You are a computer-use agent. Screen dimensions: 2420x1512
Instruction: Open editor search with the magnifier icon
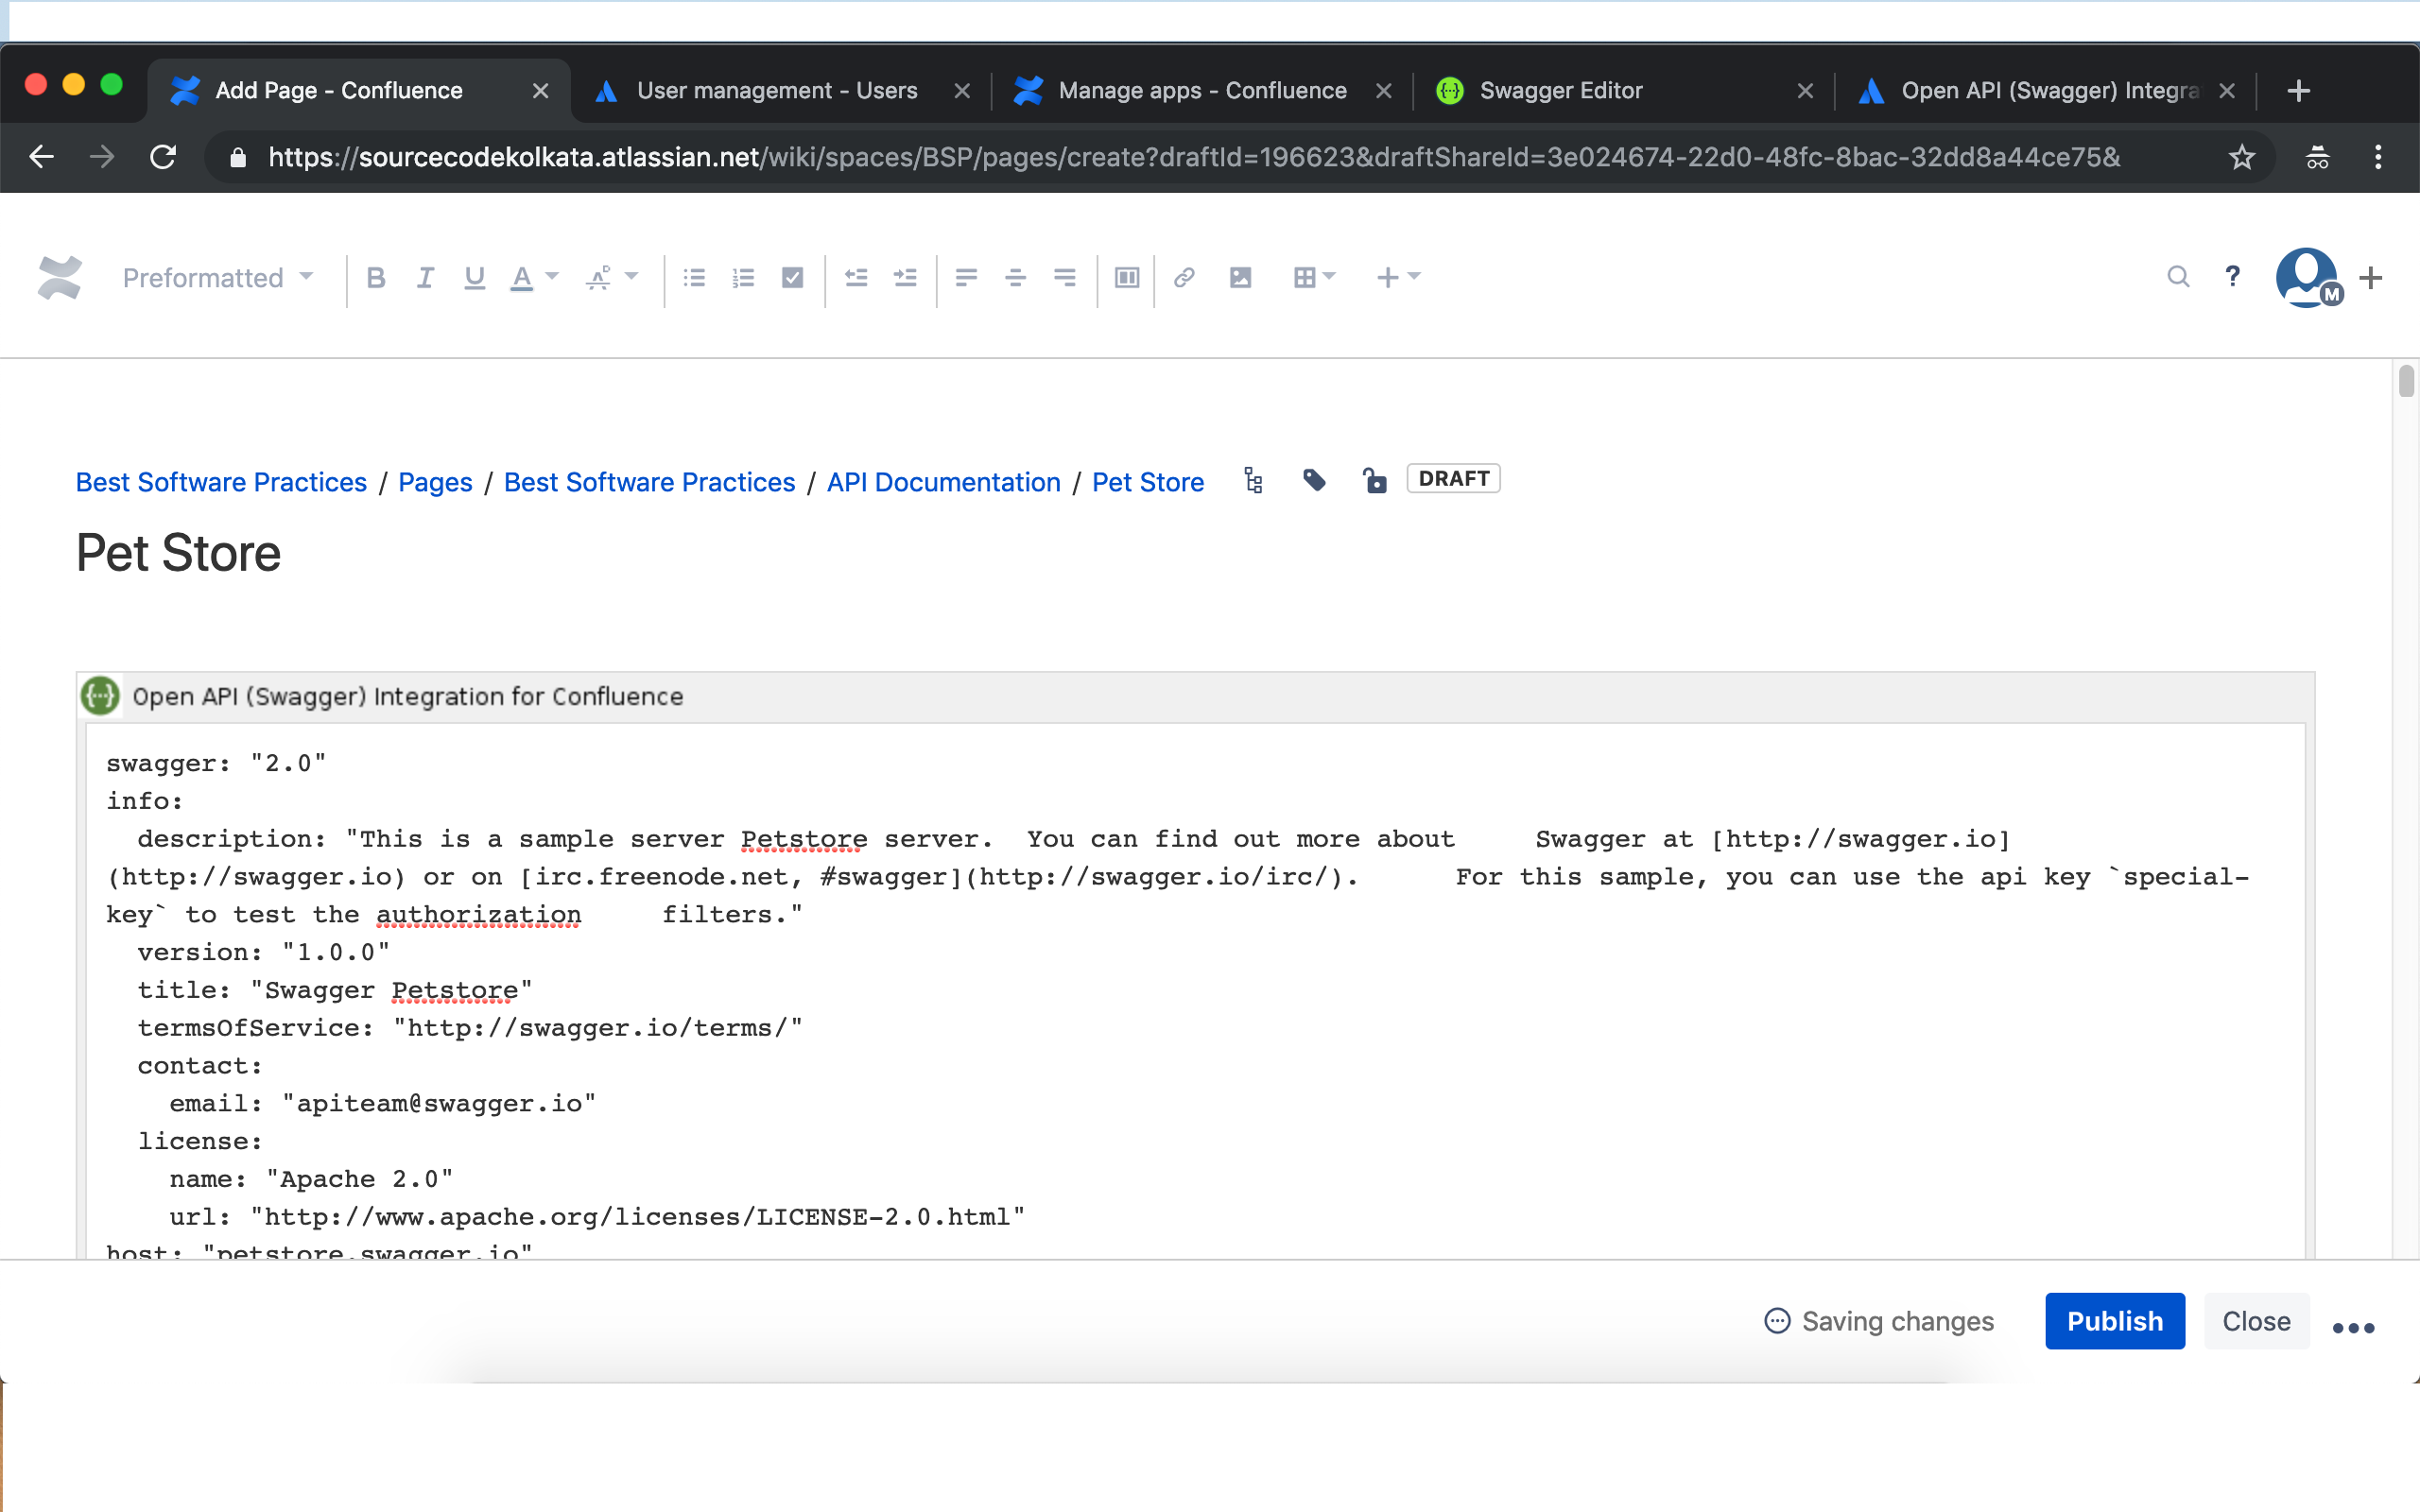2177,277
